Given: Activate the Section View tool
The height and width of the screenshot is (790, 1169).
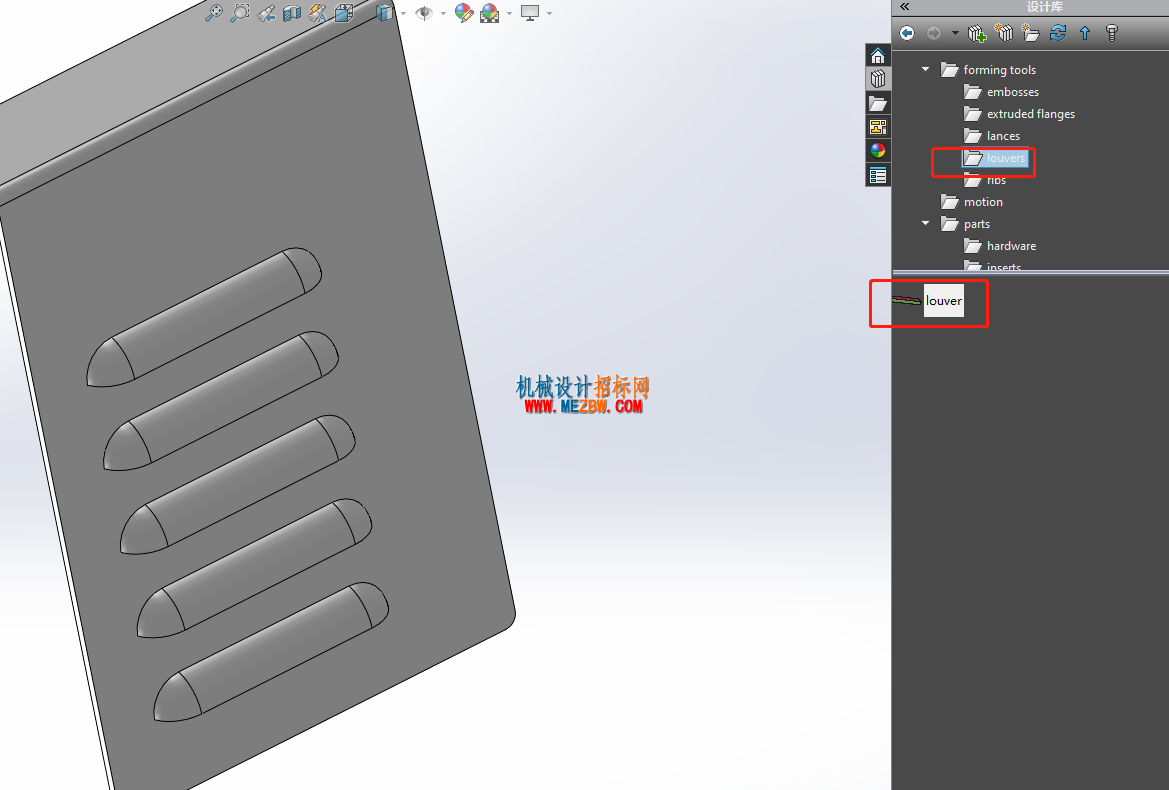Looking at the screenshot, I should pyautogui.click(x=292, y=13).
